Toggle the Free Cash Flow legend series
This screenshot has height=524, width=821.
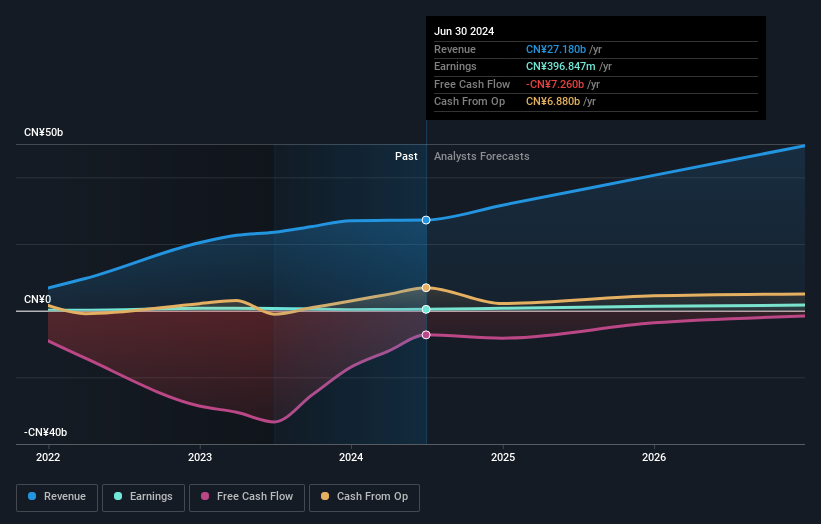[x=247, y=497]
